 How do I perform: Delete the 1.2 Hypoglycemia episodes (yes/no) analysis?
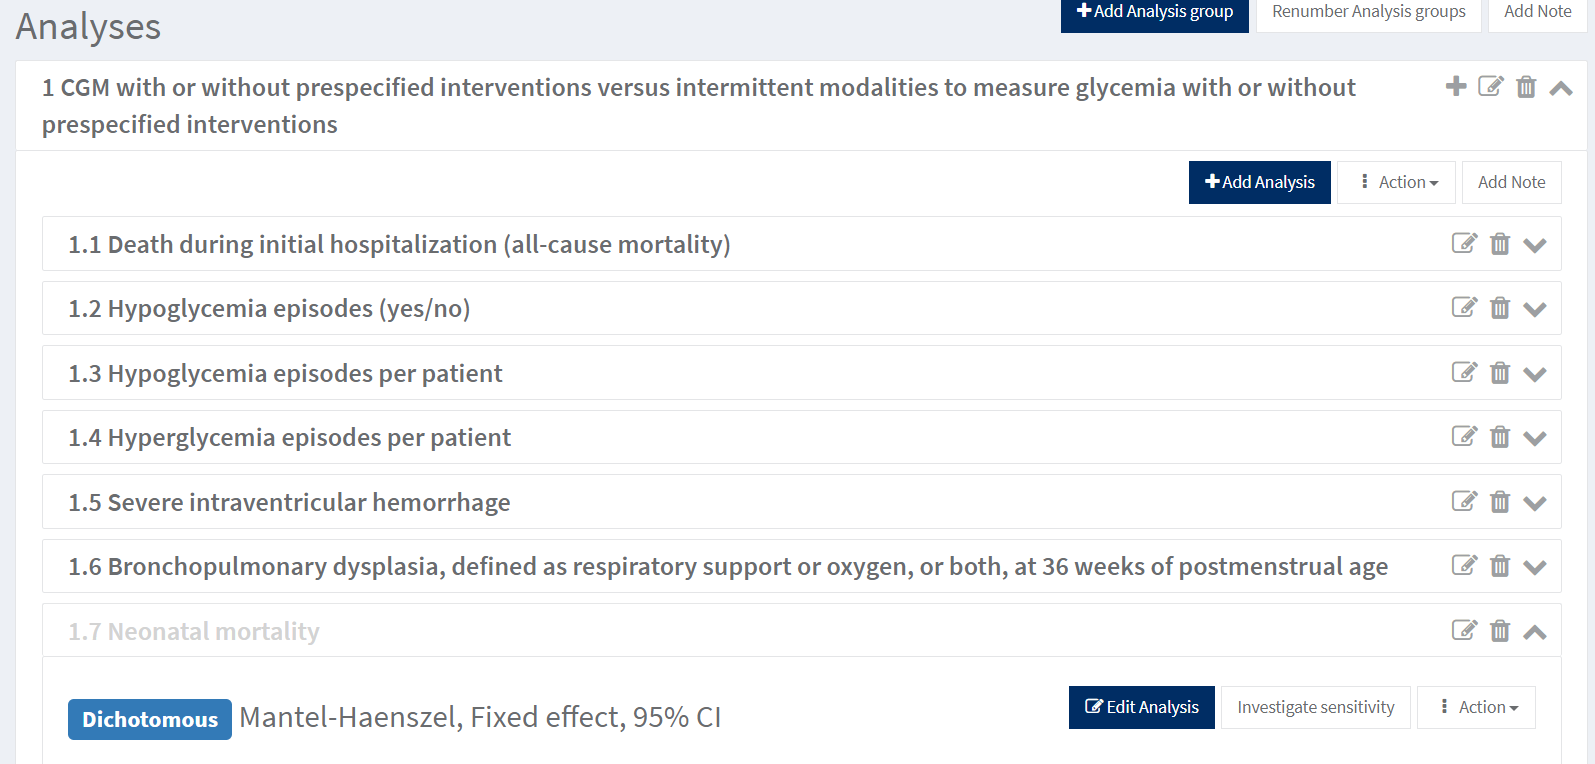(1500, 308)
